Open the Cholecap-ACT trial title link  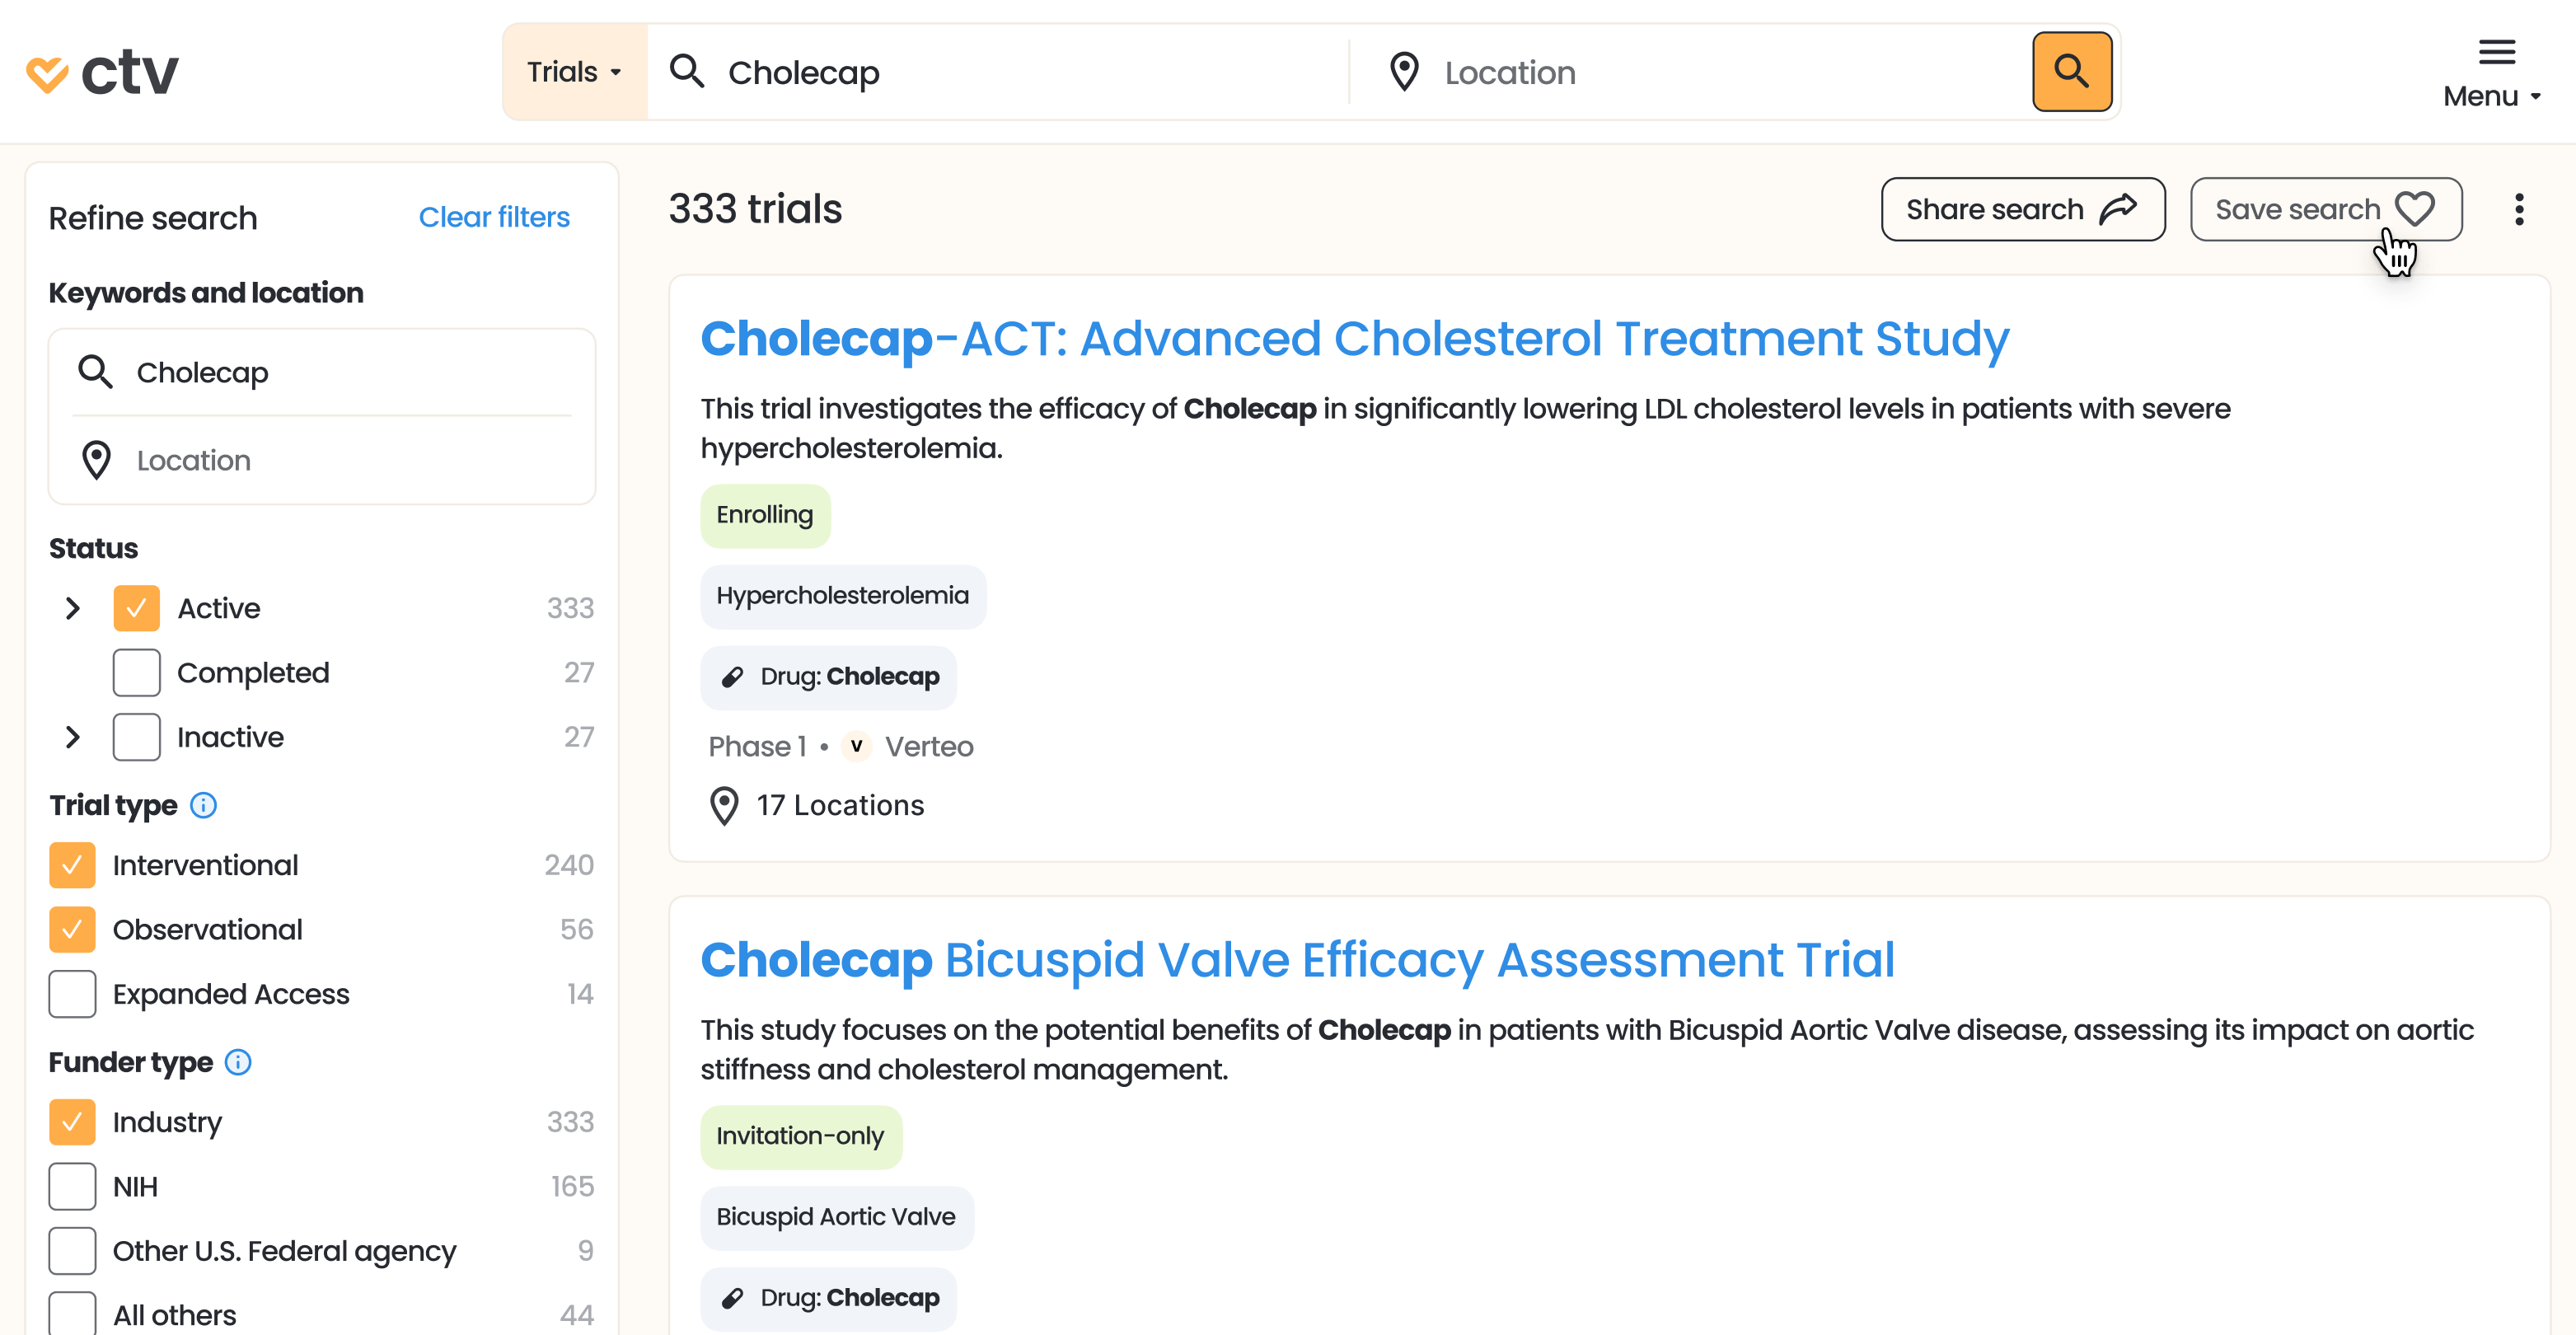coord(1354,339)
